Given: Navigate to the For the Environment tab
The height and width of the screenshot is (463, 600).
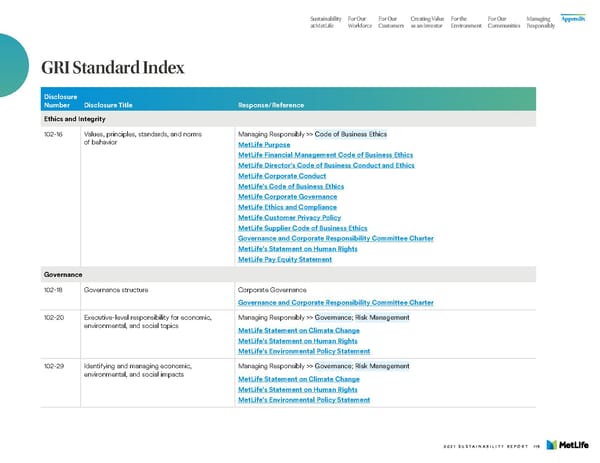Looking at the screenshot, I should tap(467, 21).
